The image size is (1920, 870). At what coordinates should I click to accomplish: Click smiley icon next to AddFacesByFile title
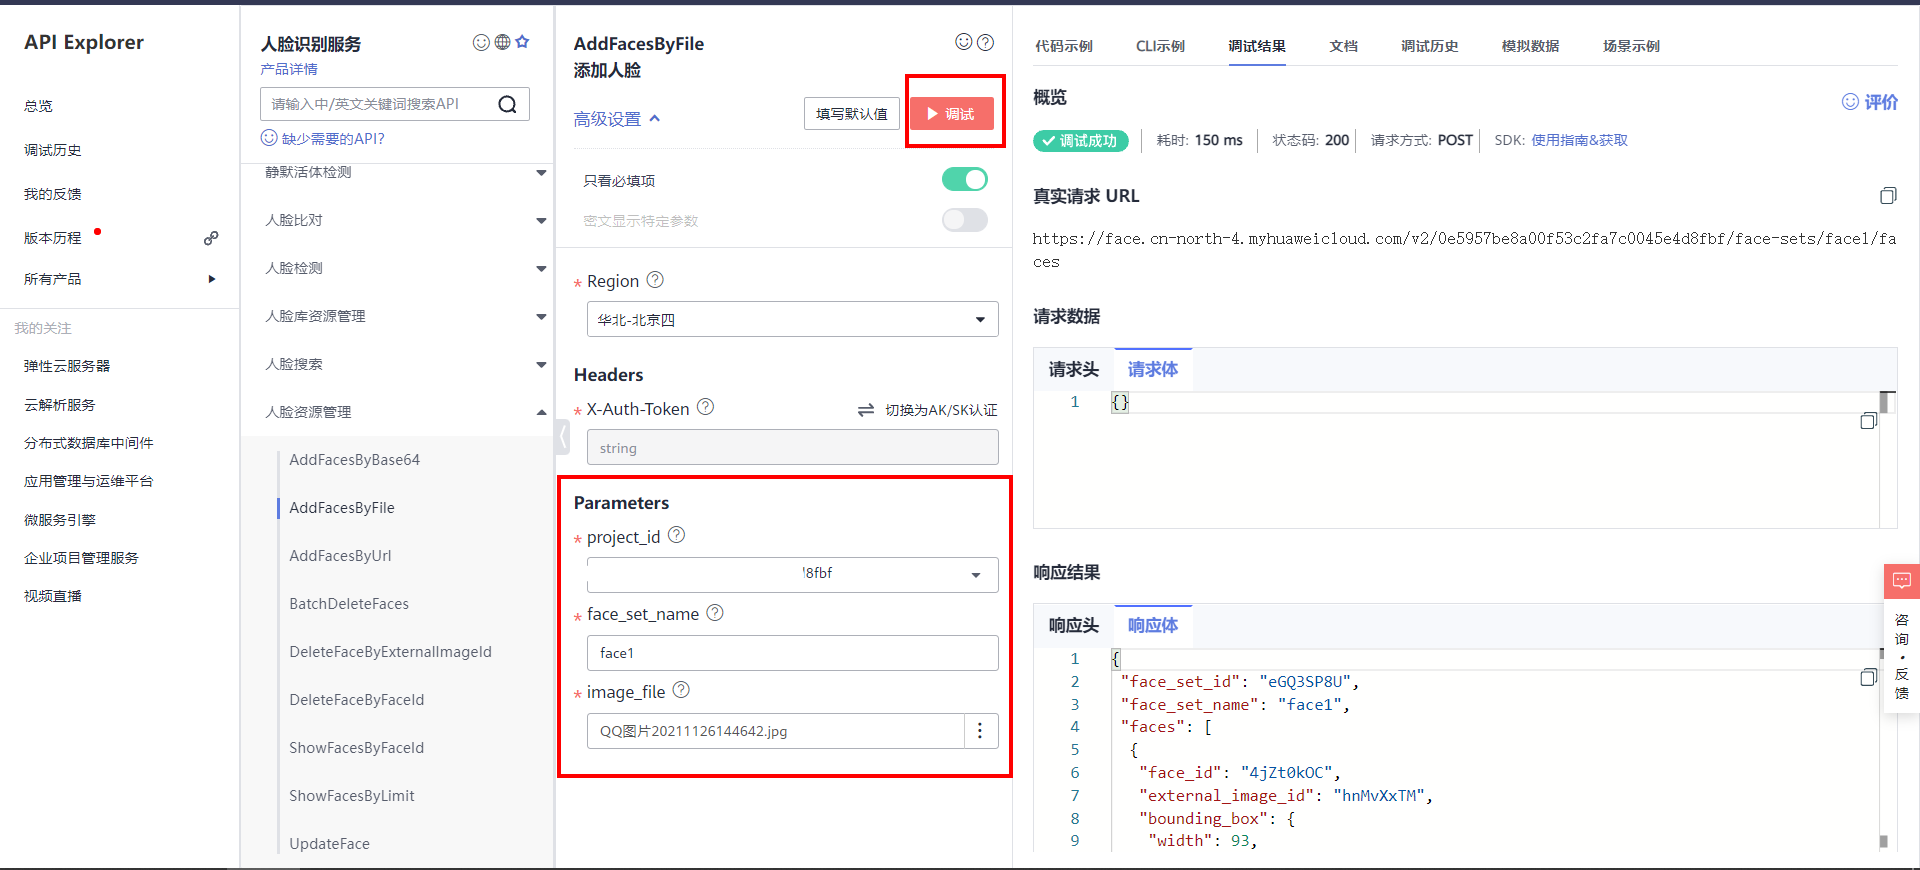tap(964, 42)
